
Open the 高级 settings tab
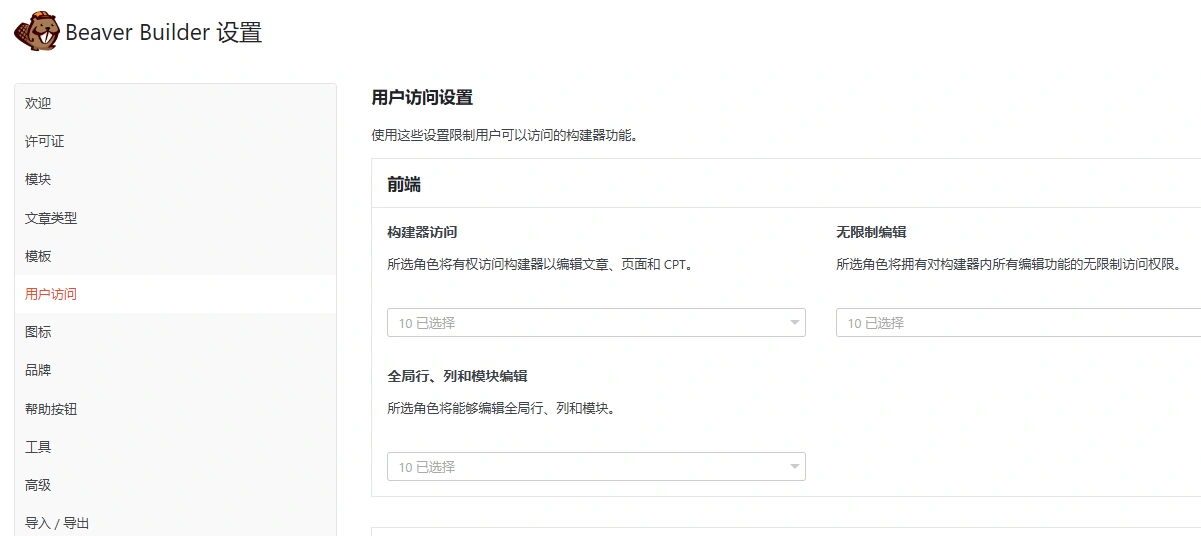pyautogui.click(x=176, y=485)
